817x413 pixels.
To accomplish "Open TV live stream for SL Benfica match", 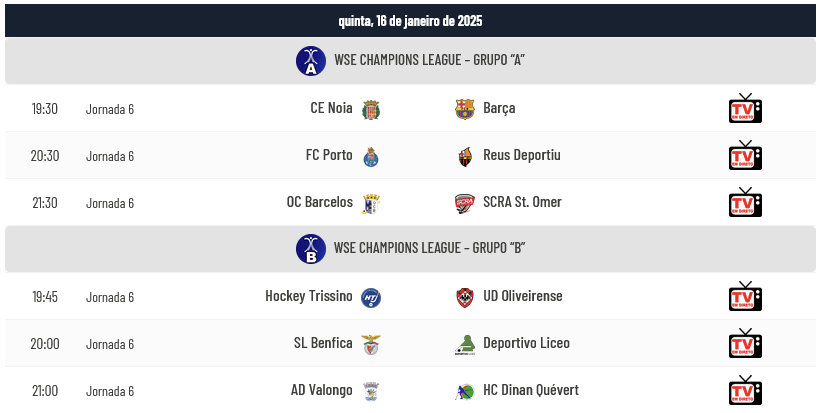I will (x=745, y=343).
